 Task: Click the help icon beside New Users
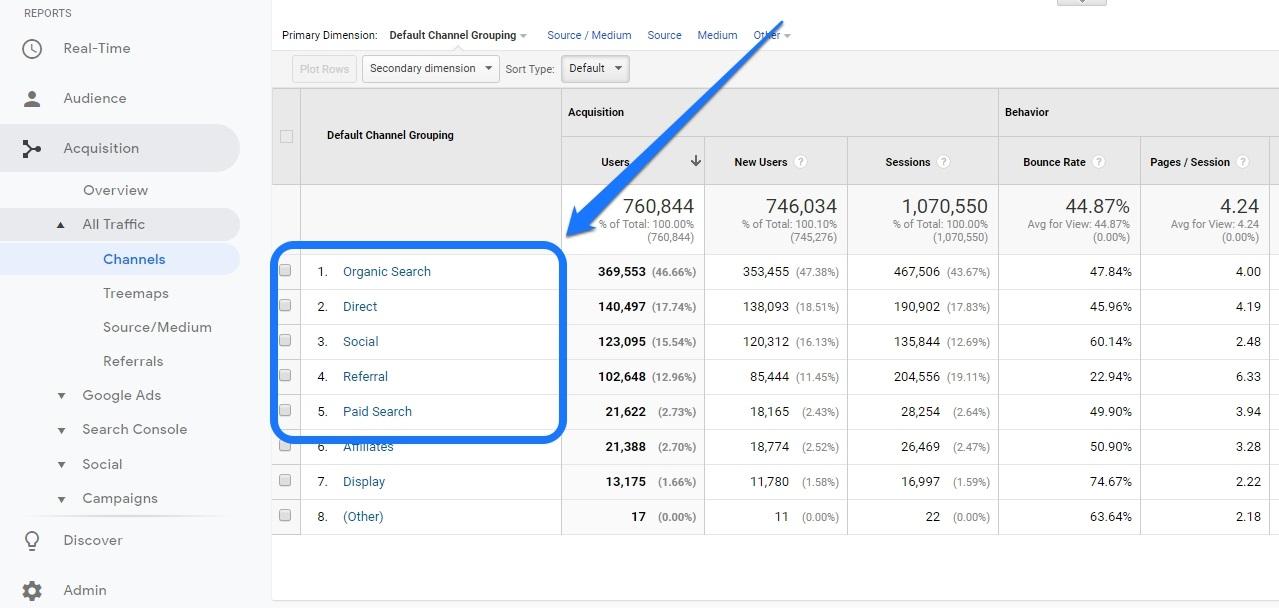[x=800, y=162]
